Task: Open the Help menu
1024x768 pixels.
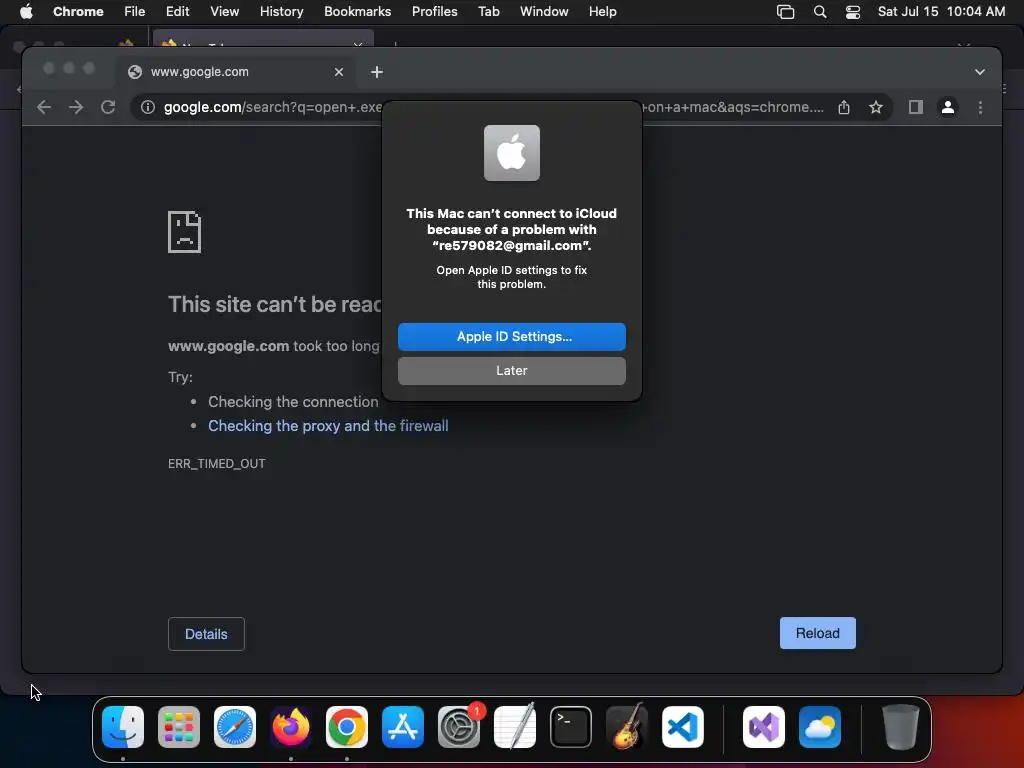Action: tap(602, 11)
